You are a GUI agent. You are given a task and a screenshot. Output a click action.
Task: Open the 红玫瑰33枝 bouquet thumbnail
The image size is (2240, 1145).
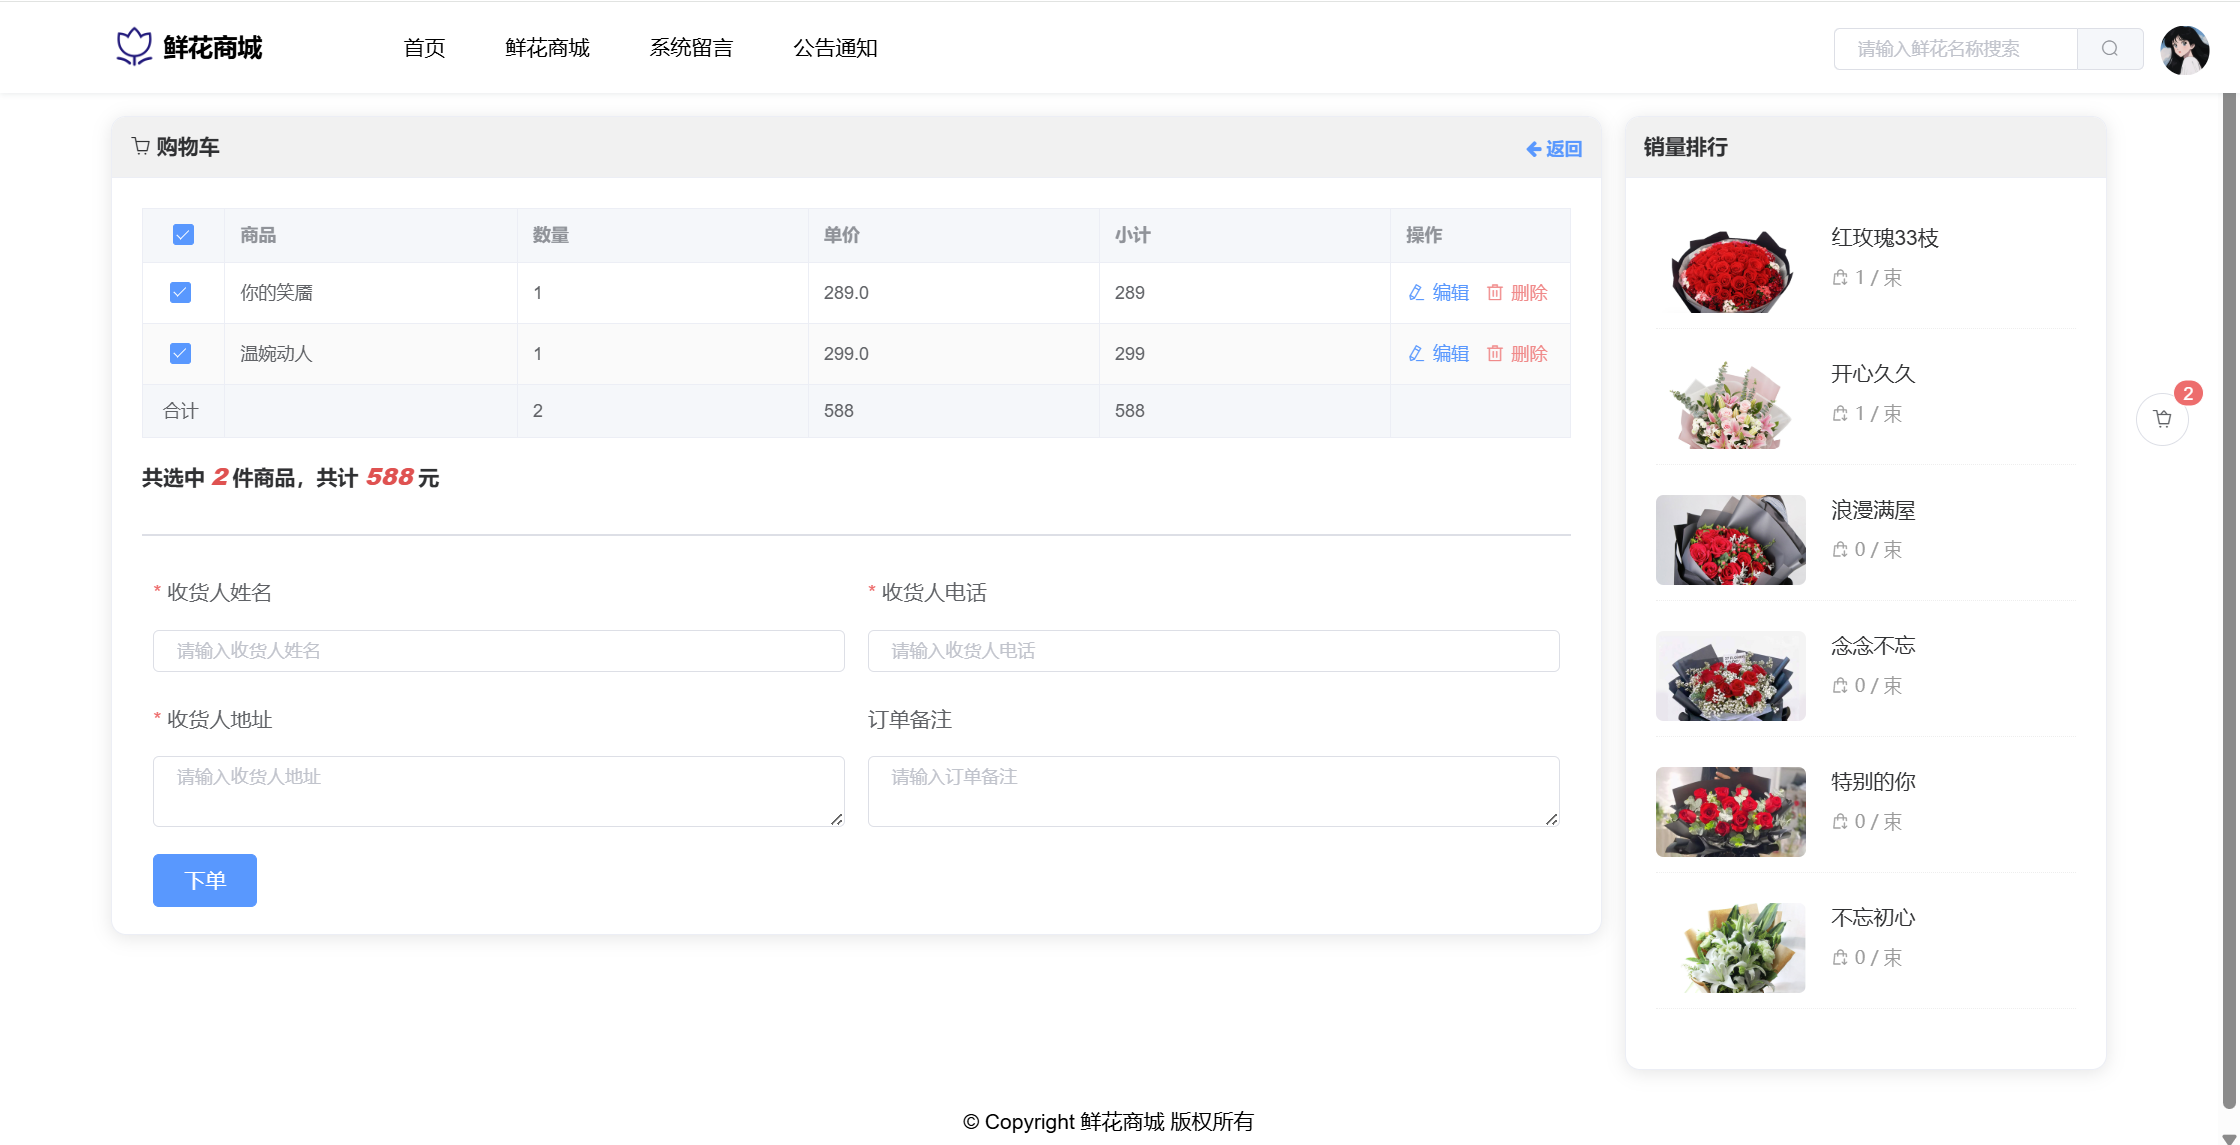click(x=1730, y=268)
